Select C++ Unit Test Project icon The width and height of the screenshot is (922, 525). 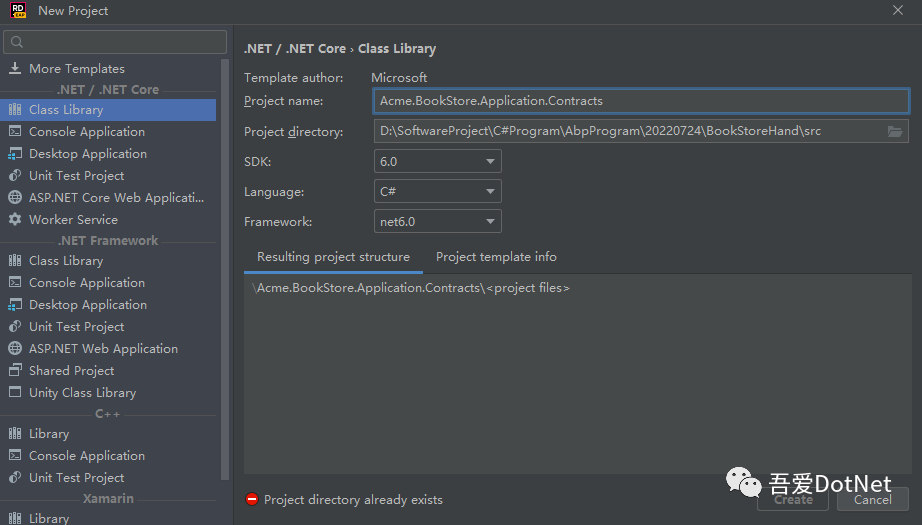pos(15,477)
